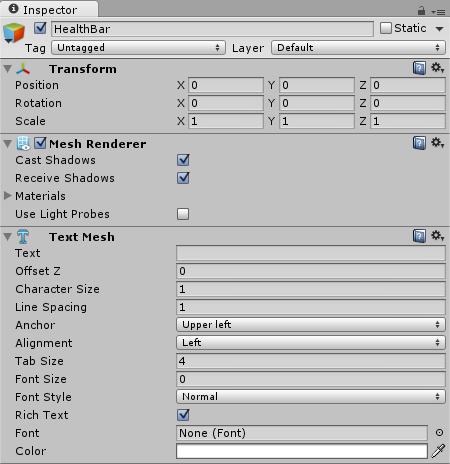The height and width of the screenshot is (464, 450).
Task: Click the Inspector lock icon
Action: pos(421,11)
